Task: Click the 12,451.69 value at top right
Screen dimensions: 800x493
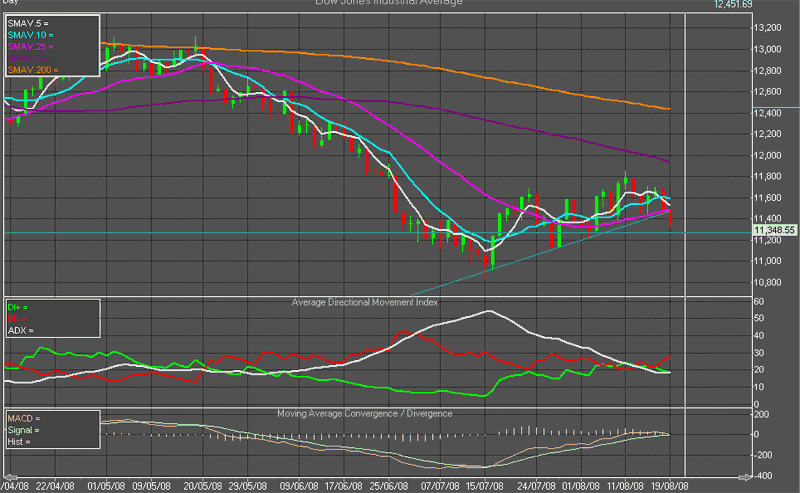Action: [733, 4]
